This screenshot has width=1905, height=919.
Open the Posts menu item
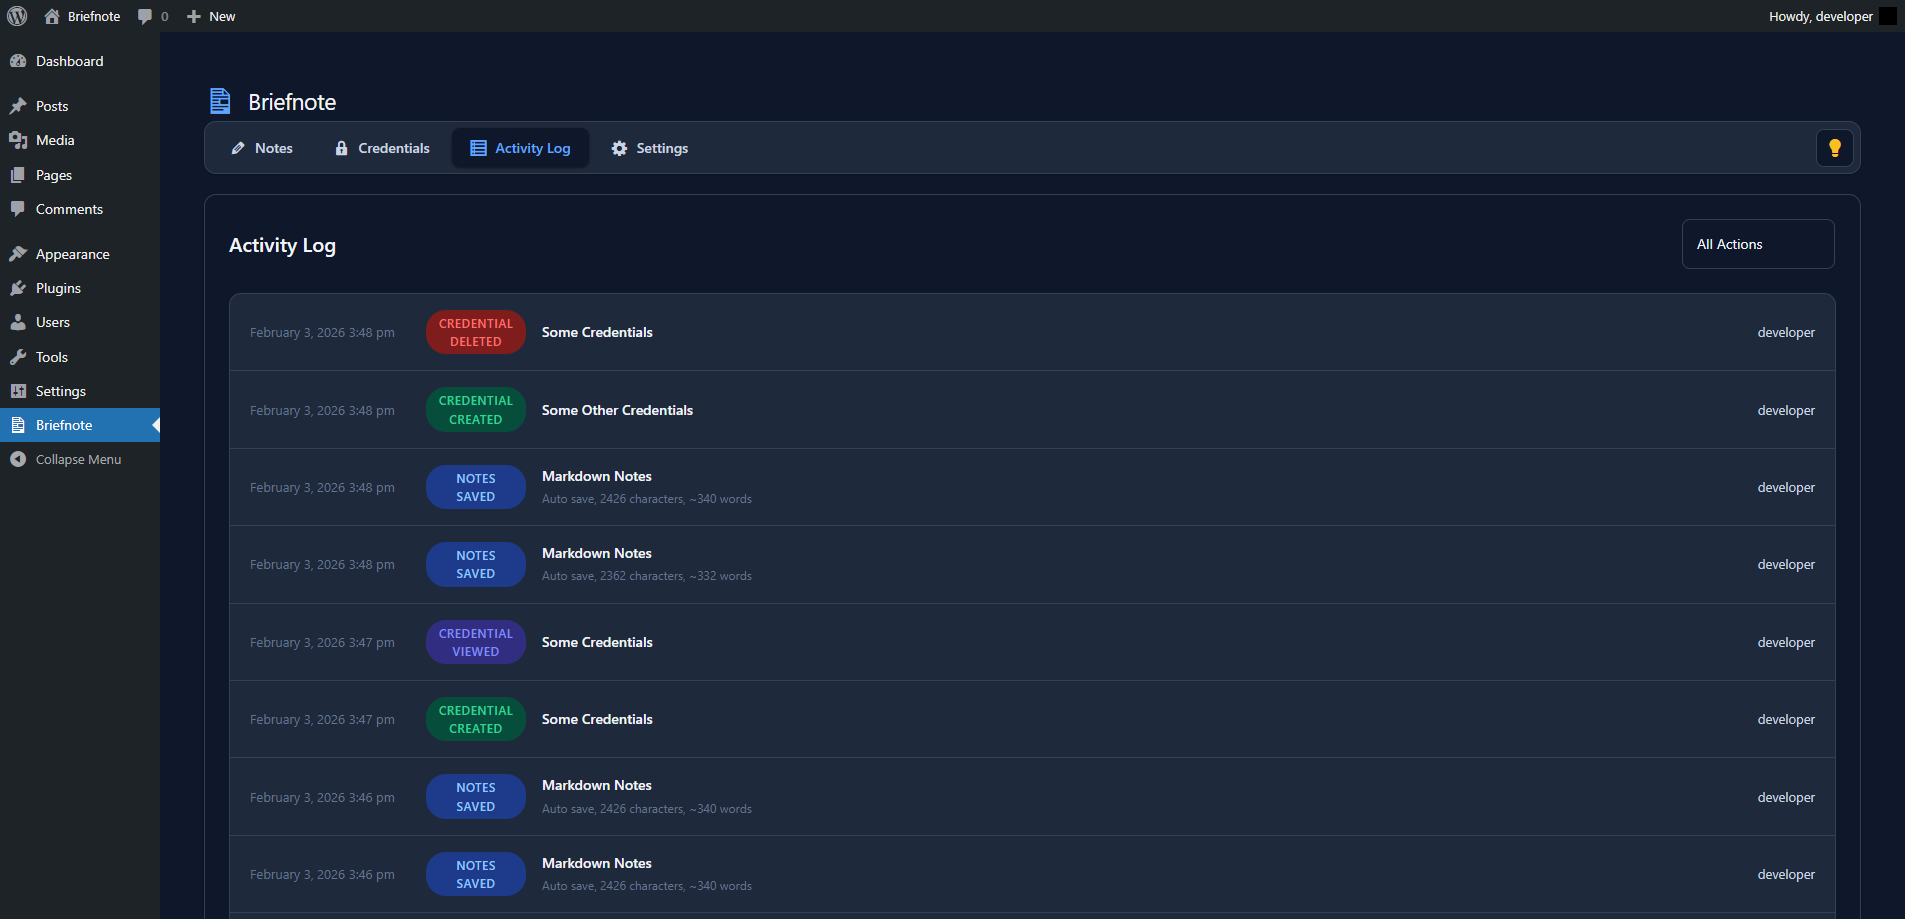pyautogui.click(x=80, y=106)
